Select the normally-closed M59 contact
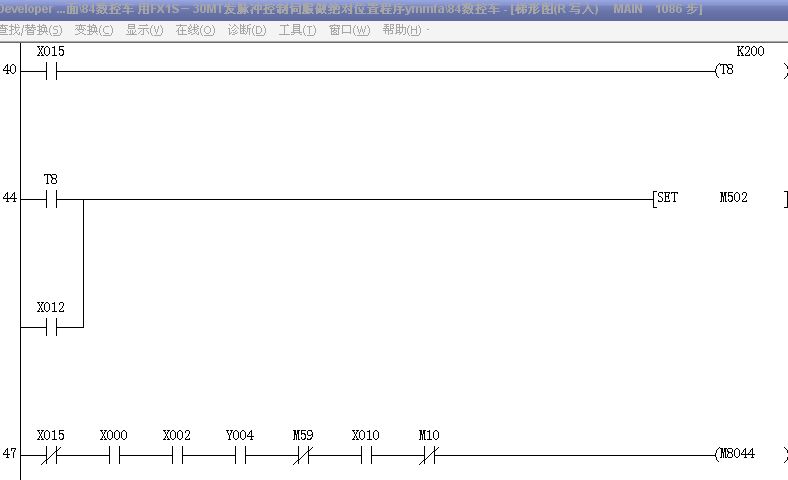The width and height of the screenshot is (788, 480). (303, 455)
